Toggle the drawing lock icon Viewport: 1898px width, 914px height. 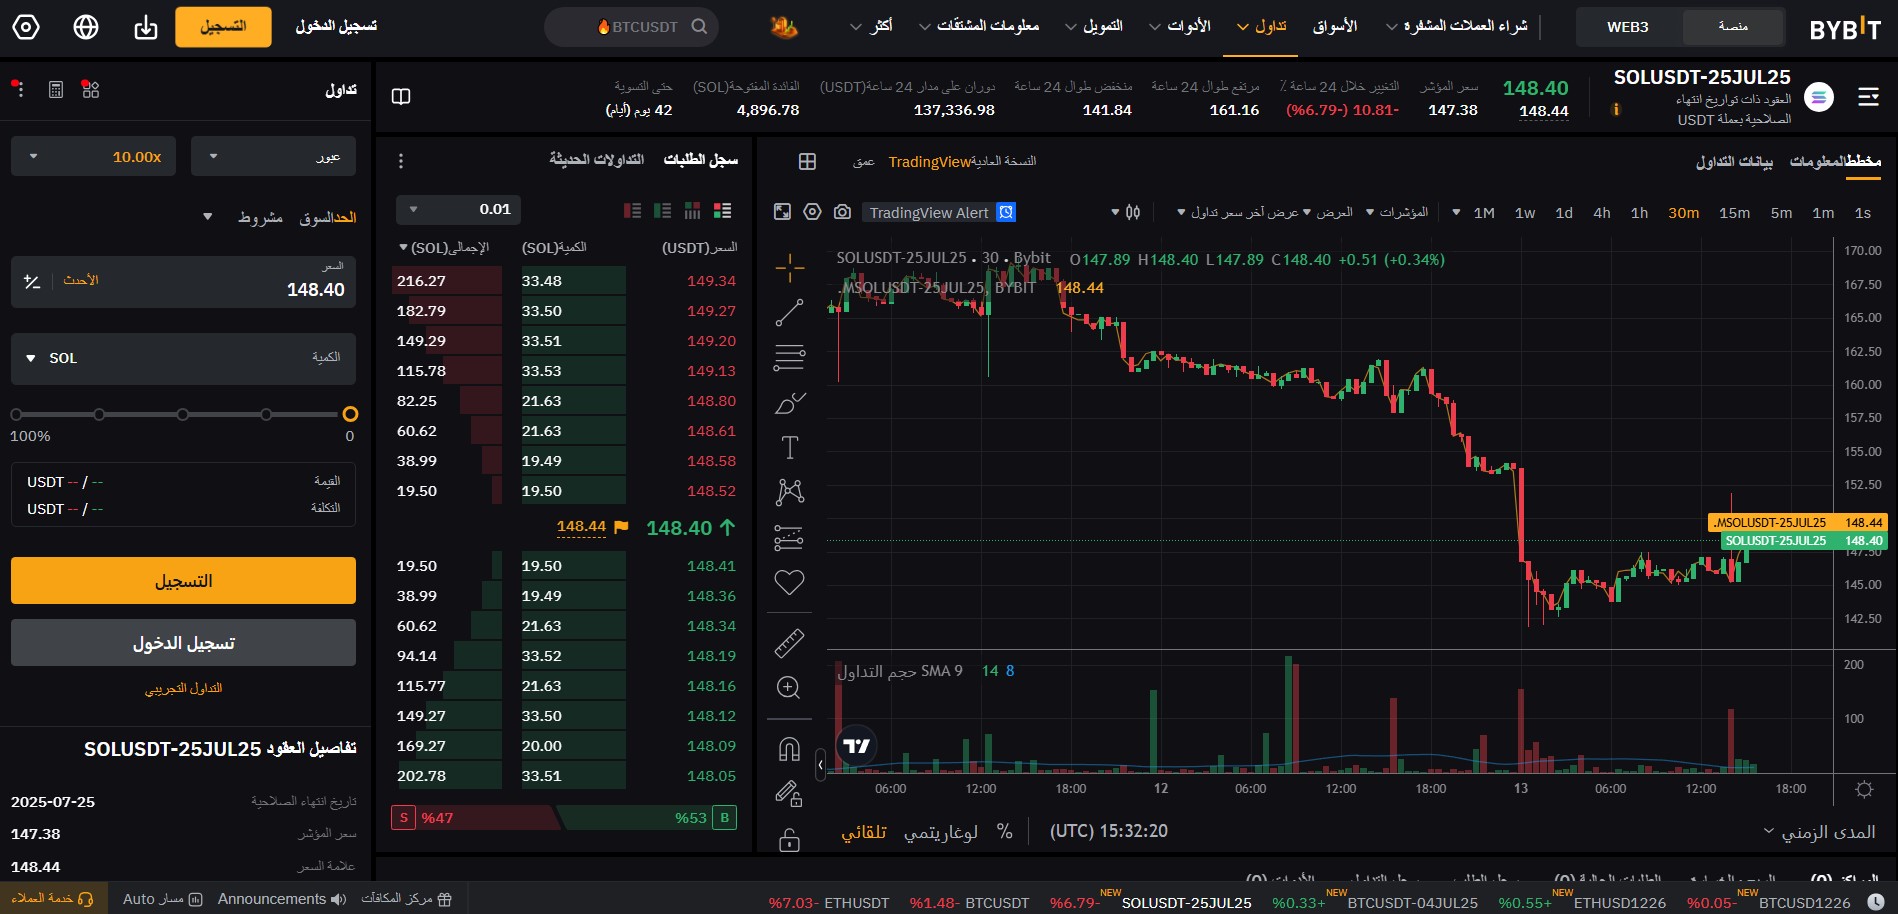coord(790,840)
